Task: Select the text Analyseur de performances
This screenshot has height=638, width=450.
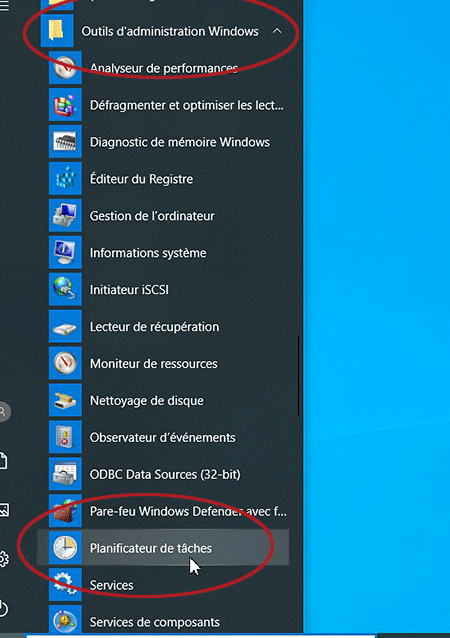Action: (x=164, y=68)
